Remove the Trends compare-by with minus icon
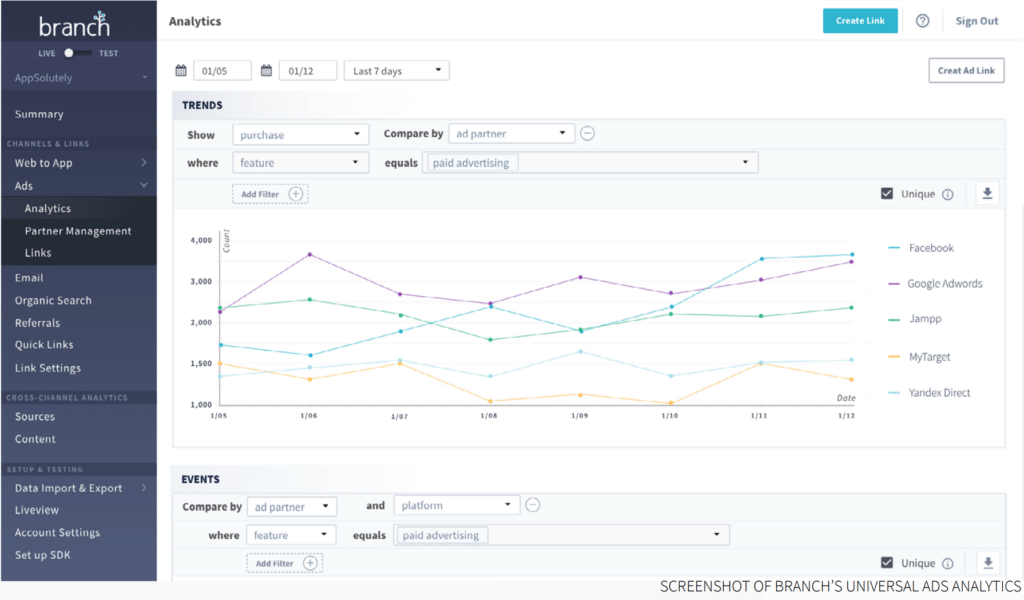Viewport: 1024px width, 600px height. pyautogui.click(x=588, y=133)
